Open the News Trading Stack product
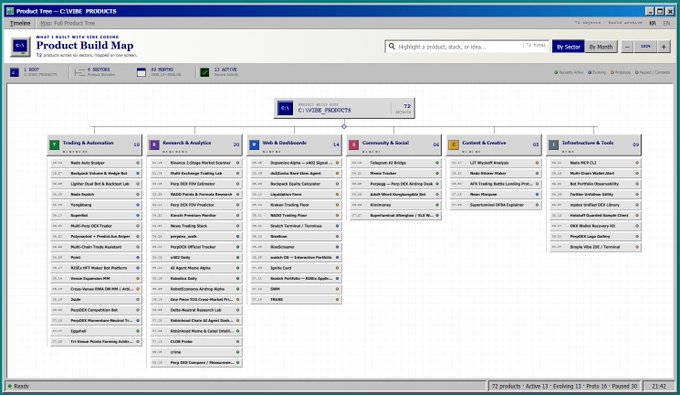The height and width of the screenshot is (395, 680). (x=196, y=226)
